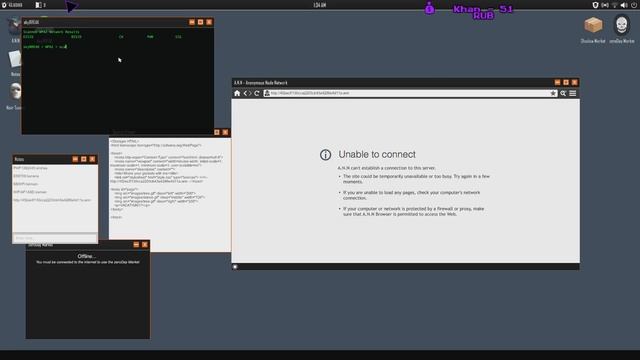Image resolution: width=640 pixels, height=360 pixels.
Task: Click the info circle icon beside 'Unable to connect'
Action: pos(325,155)
